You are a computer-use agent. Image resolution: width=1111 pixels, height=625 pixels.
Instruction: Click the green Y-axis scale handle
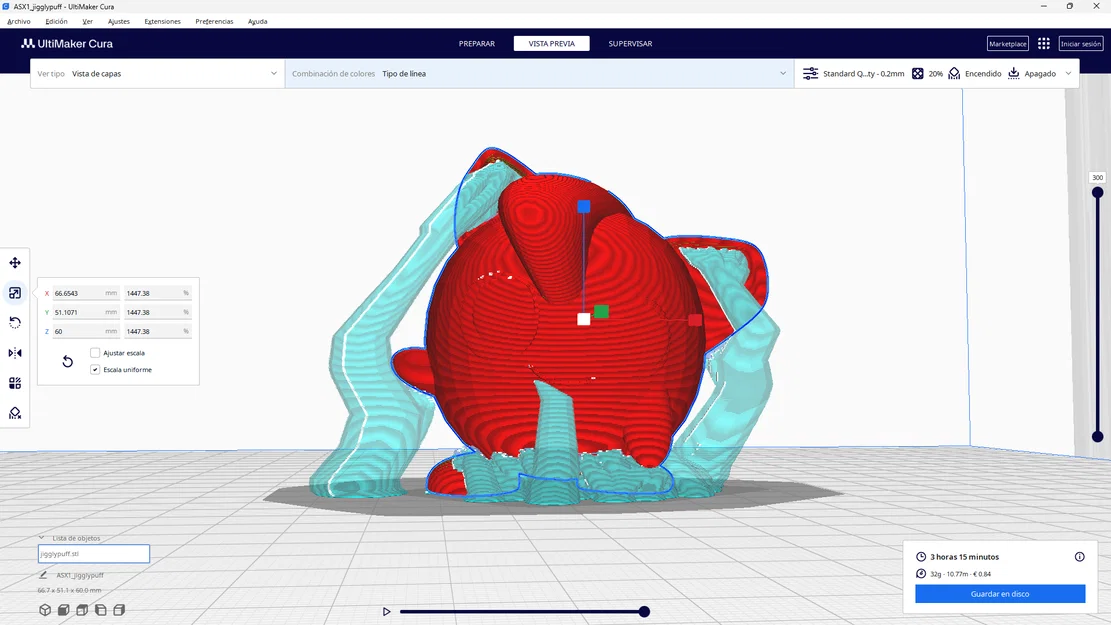(602, 311)
